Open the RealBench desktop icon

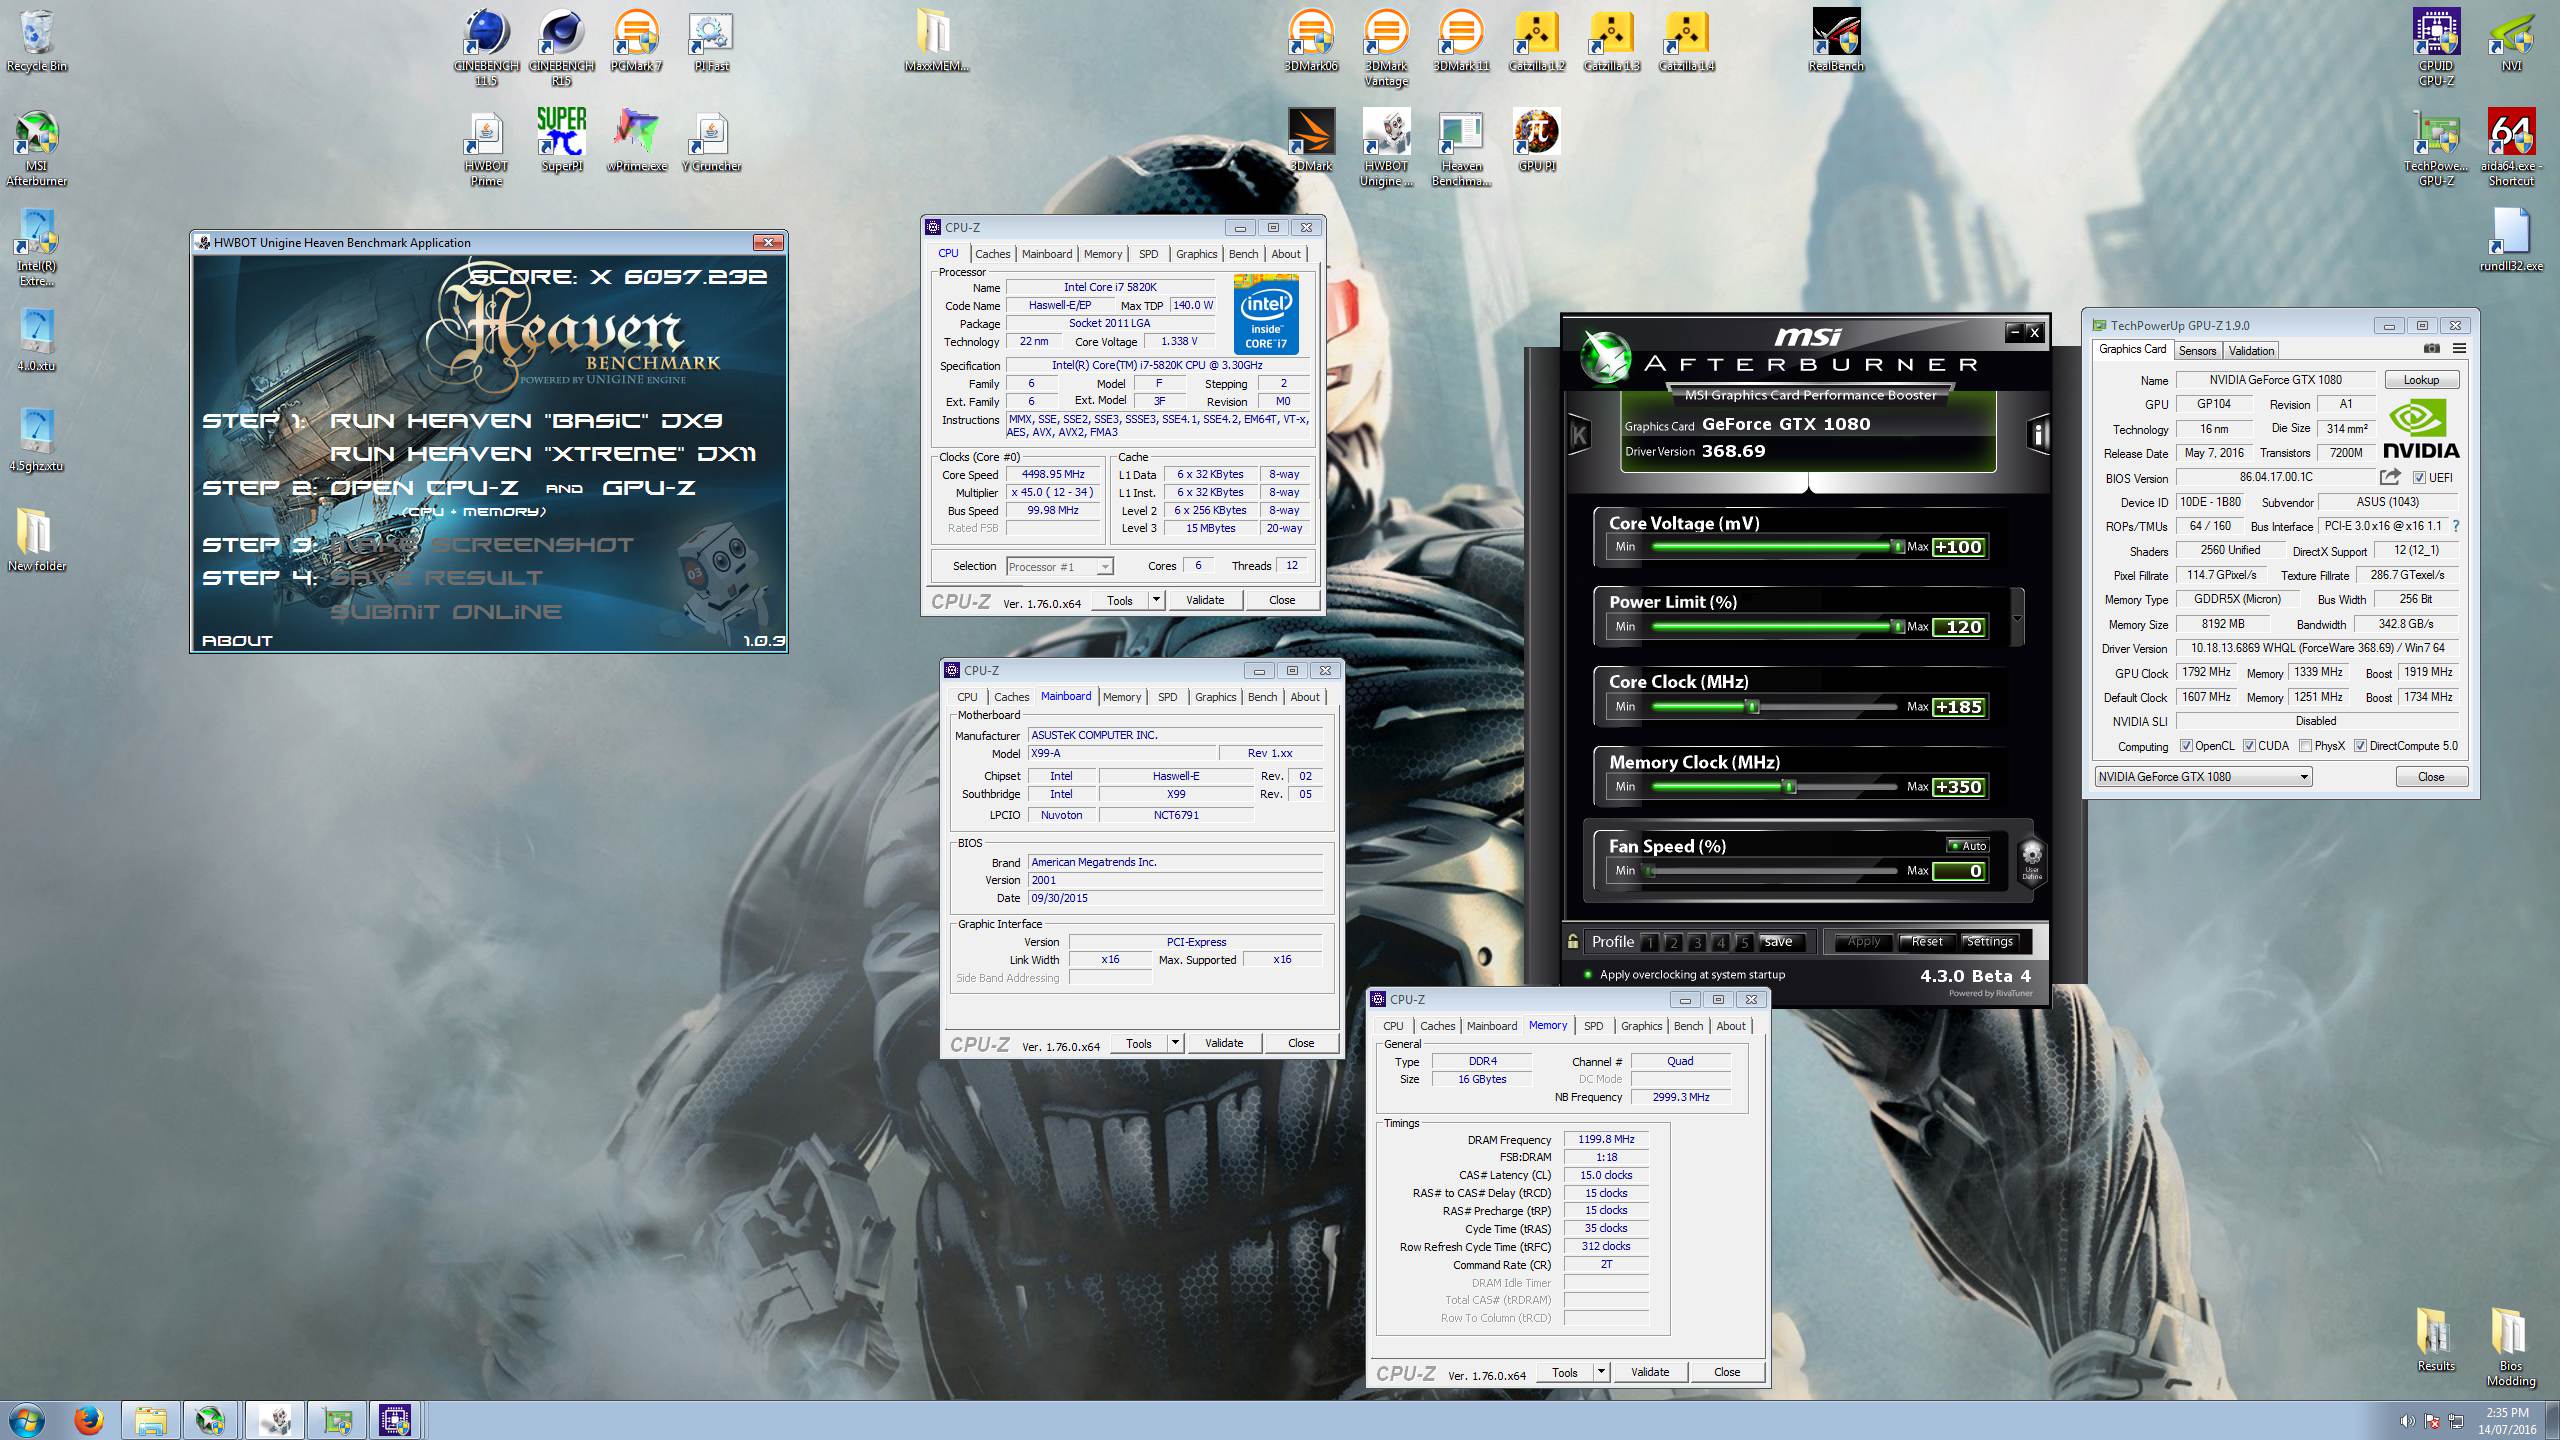click(1836, 40)
